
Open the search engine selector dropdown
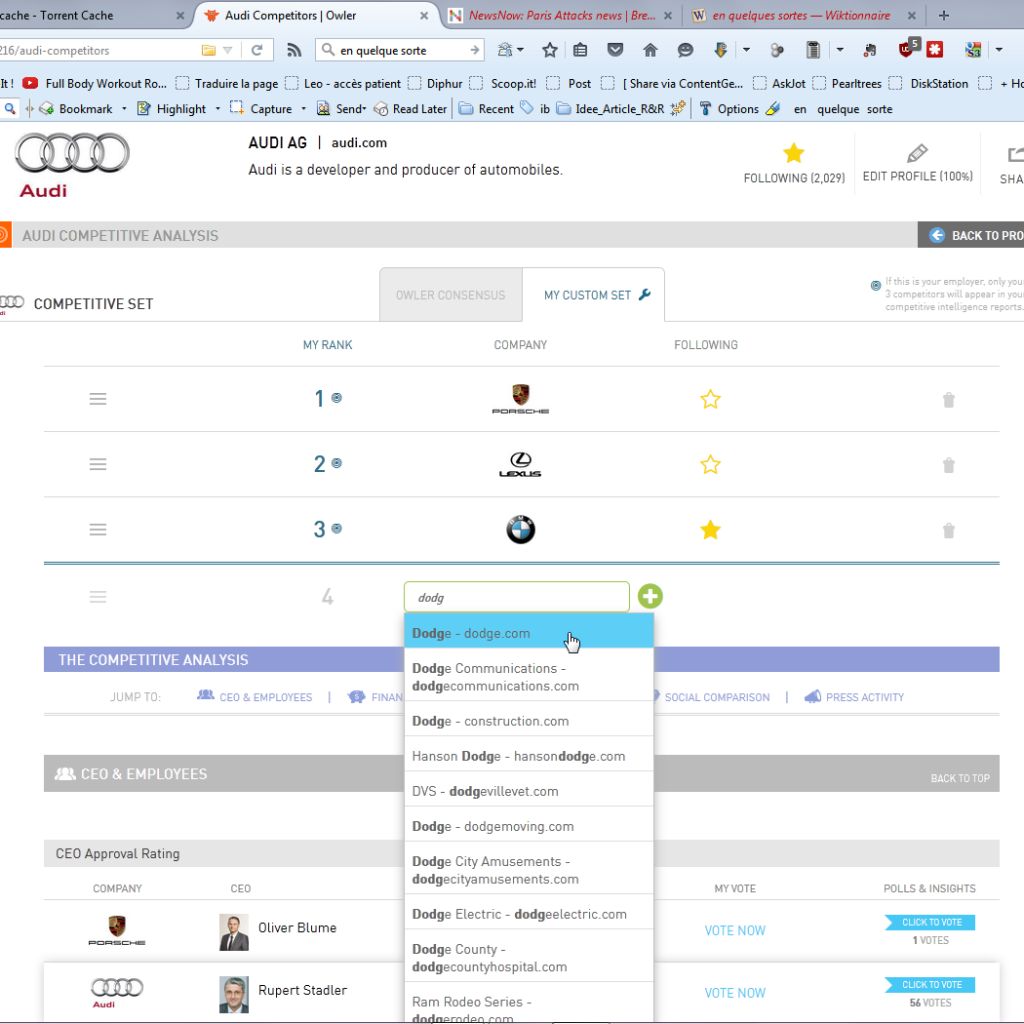click(x=328, y=50)
